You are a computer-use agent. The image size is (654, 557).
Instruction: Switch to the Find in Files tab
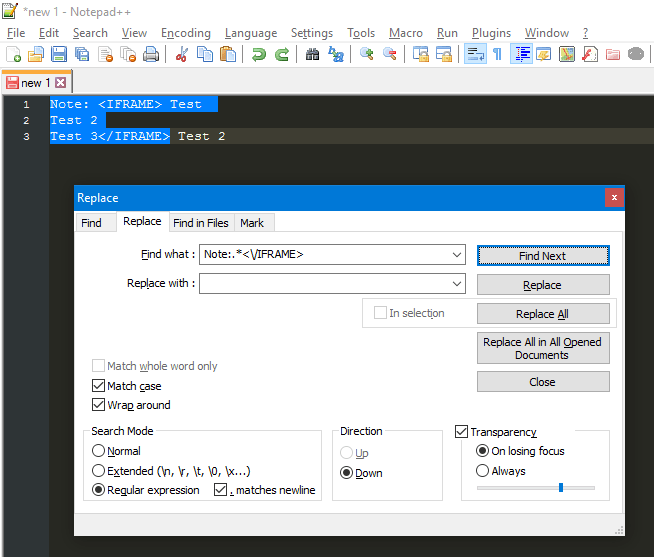pos(200,223)
